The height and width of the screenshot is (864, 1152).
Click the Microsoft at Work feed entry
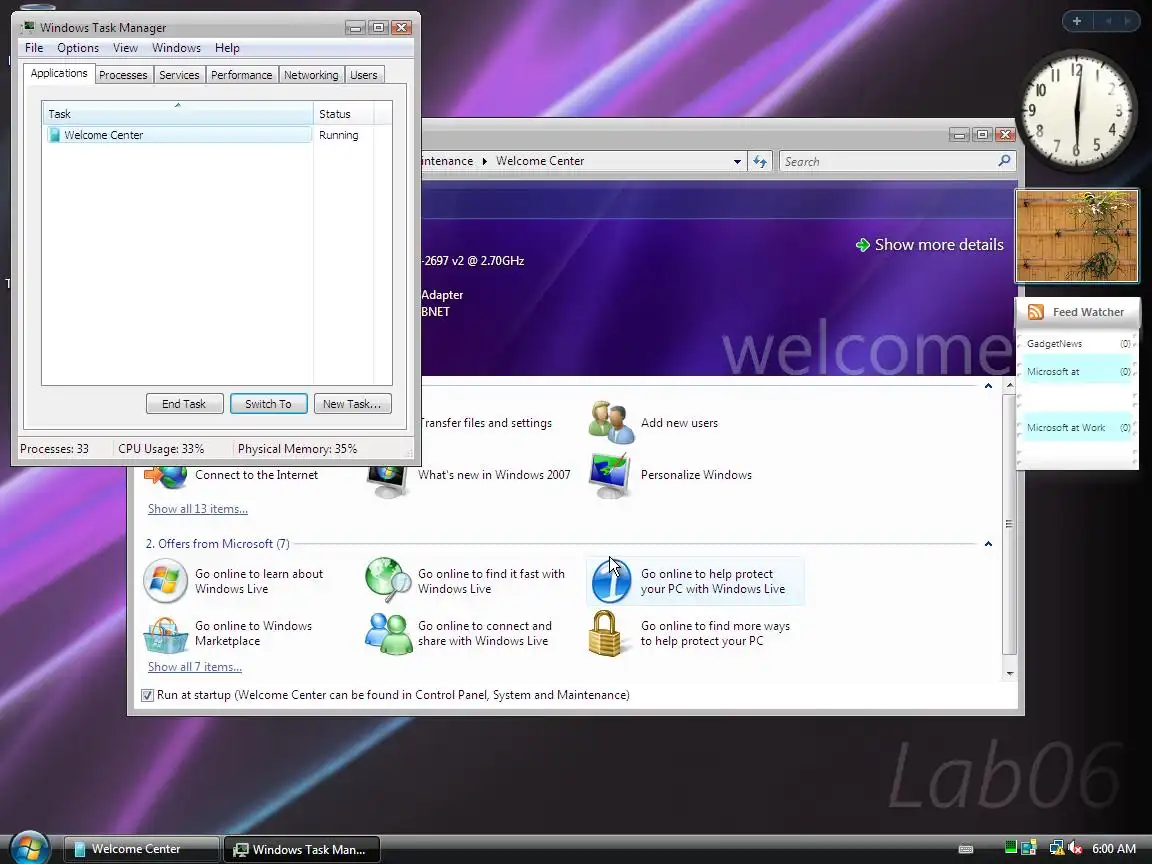pyautogui.click(x=1077, y=428)
